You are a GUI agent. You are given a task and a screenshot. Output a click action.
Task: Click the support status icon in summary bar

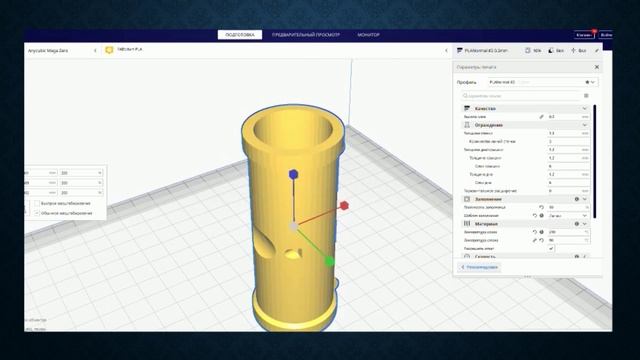(x=551, y=50)
